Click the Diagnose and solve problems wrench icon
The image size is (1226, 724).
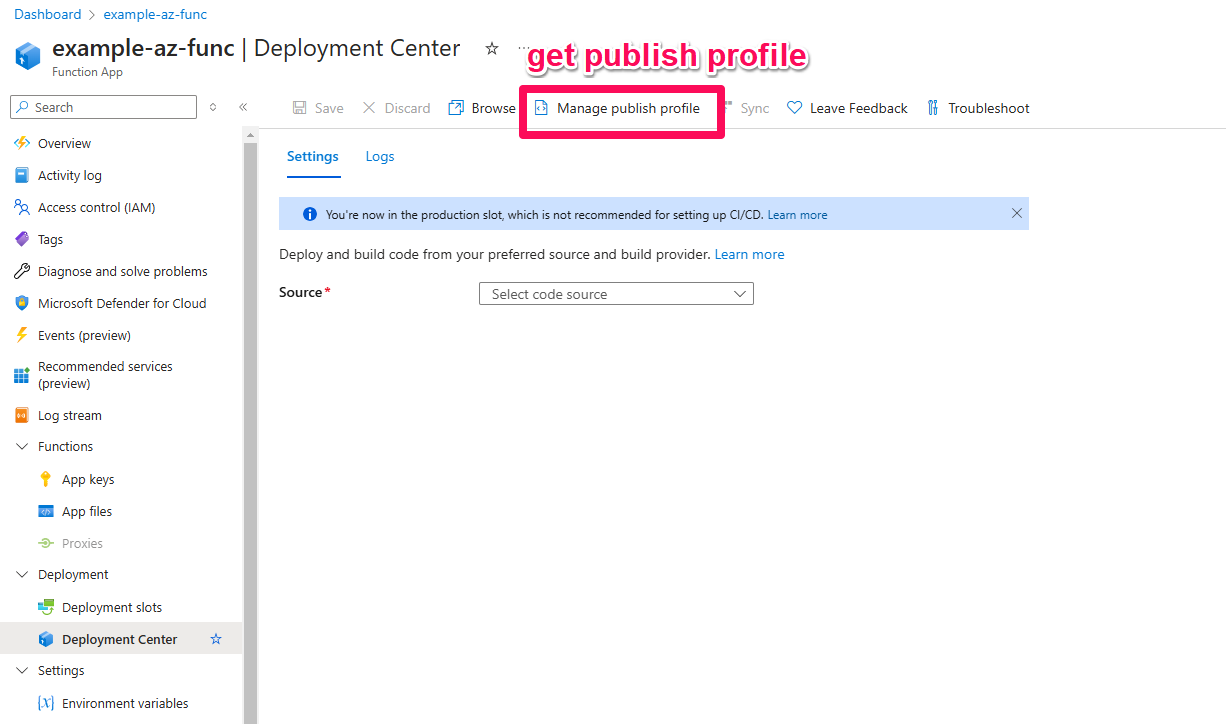coord(22,271)
